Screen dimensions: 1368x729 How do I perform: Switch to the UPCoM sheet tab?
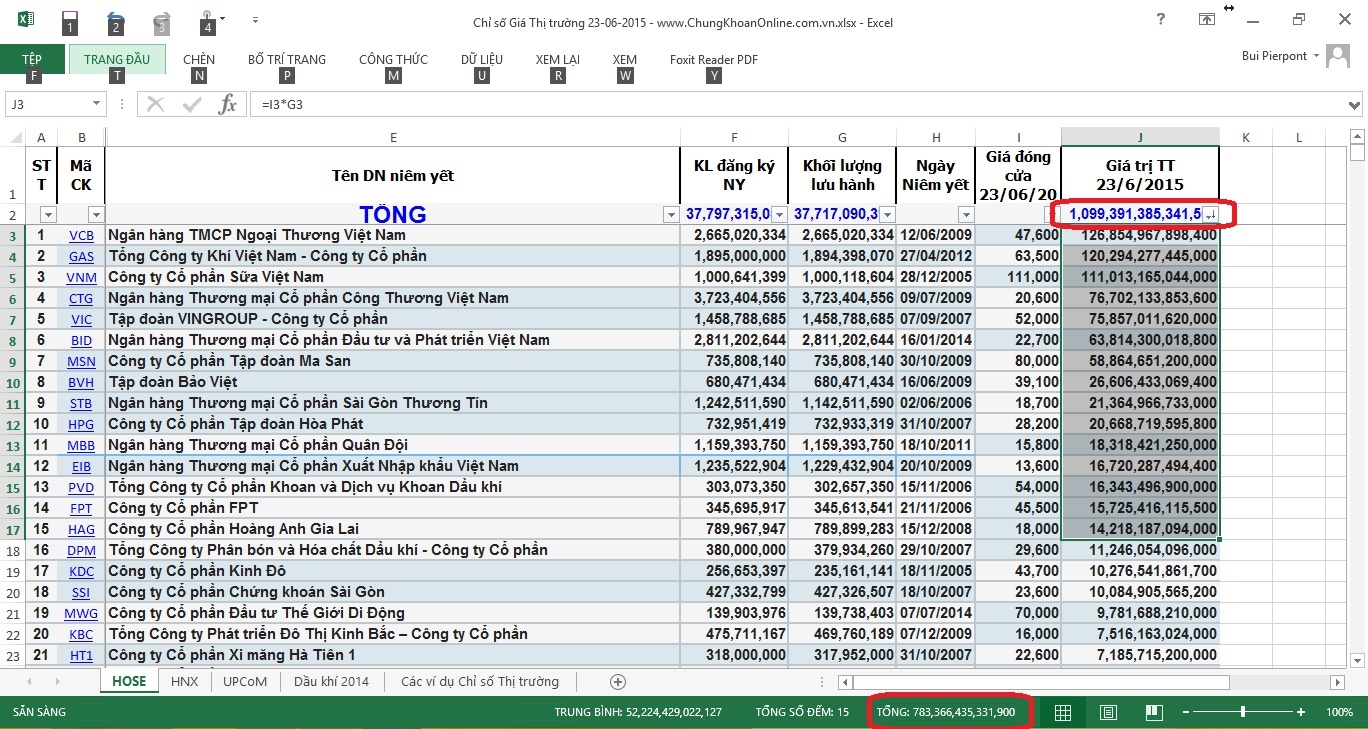tap(245, 681)
